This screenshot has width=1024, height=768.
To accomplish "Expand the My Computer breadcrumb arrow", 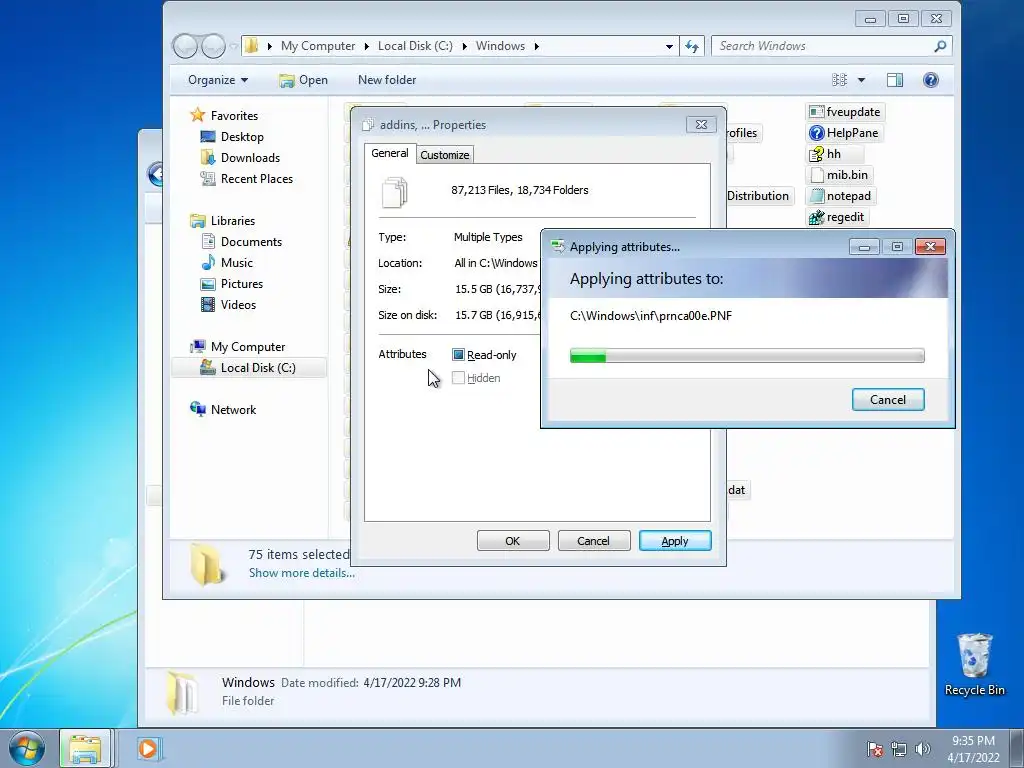I will point(366,46).
